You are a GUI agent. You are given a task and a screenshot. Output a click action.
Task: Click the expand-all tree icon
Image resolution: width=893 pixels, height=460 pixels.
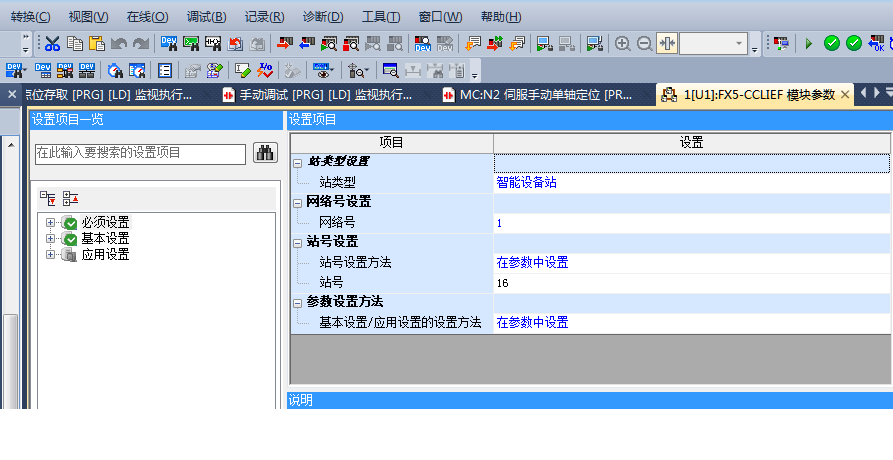coord(48,199)
